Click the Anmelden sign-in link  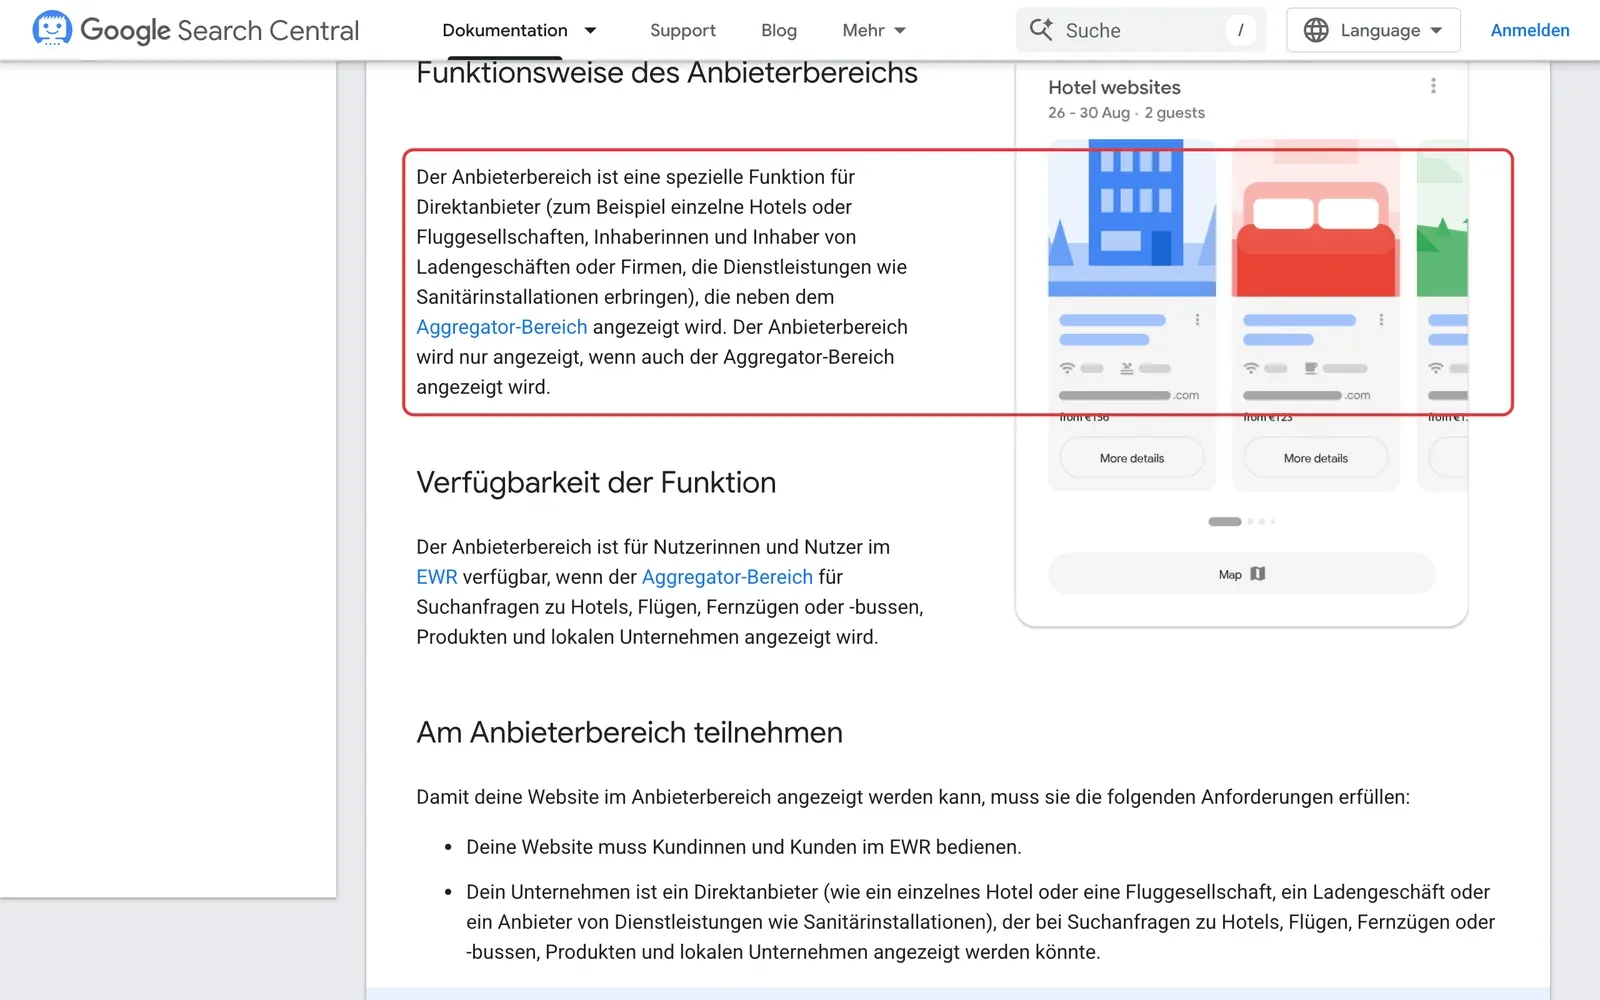coord(1530,30)
